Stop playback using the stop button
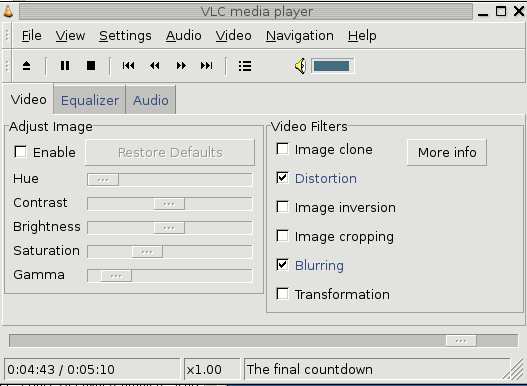 [x=91, y=66]
